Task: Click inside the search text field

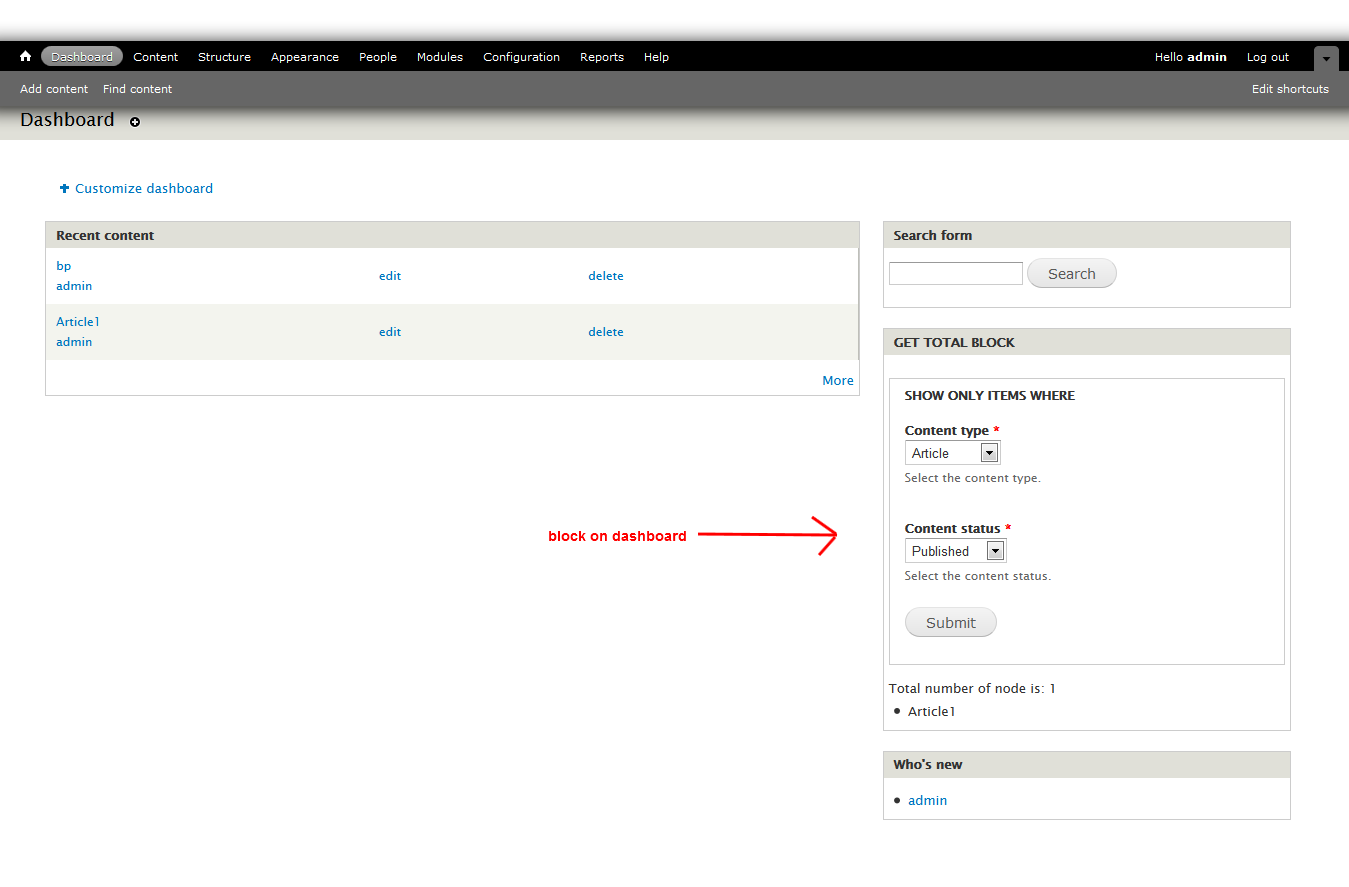Action: 954,272
